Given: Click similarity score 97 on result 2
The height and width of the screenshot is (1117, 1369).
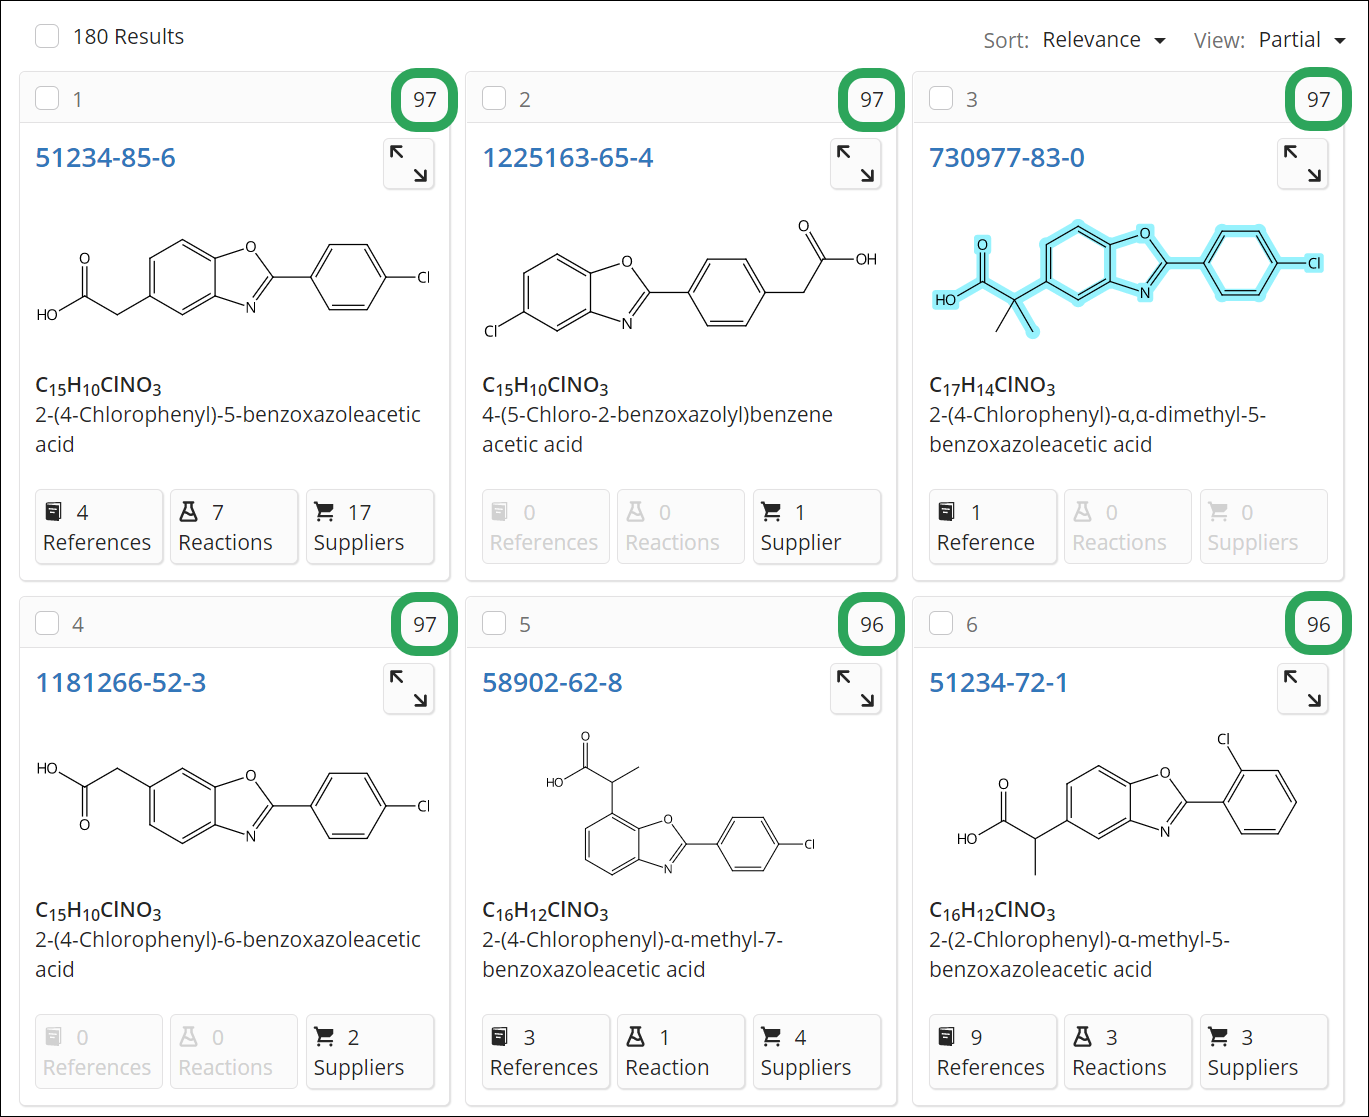Looking at the screenshot, I should [872, 99].
